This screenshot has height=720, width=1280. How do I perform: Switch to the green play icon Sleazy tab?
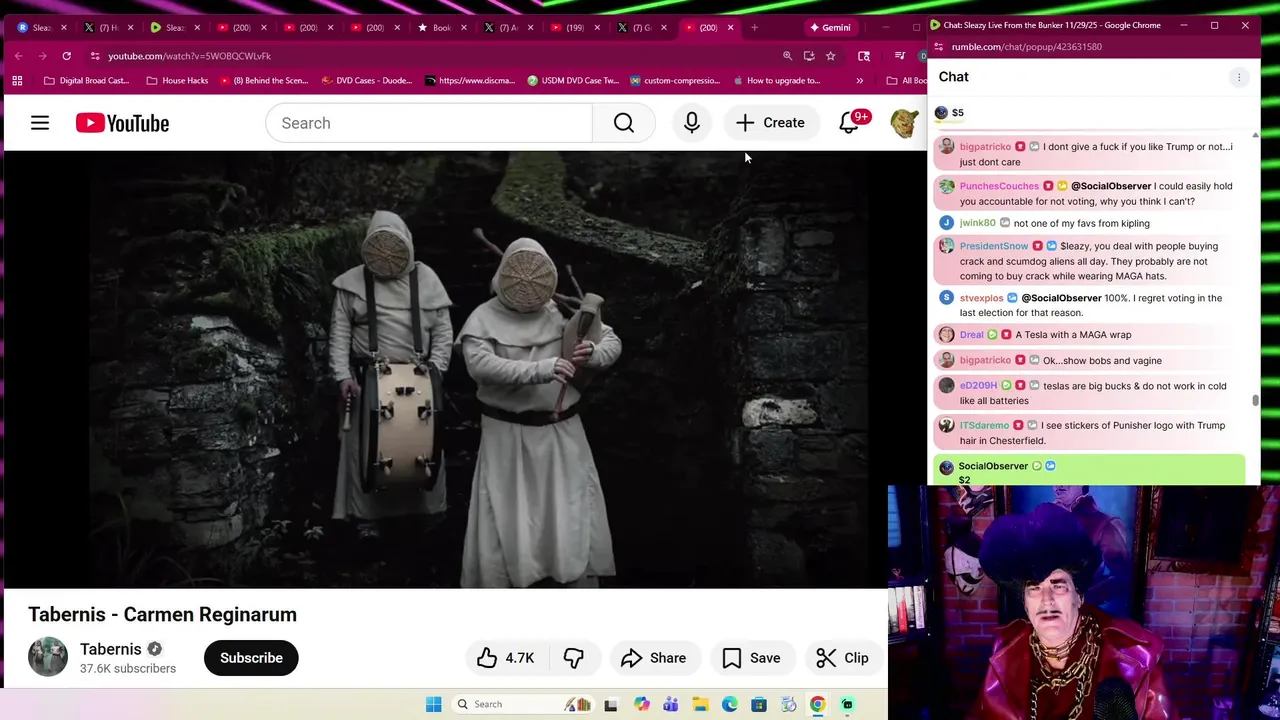168,27
